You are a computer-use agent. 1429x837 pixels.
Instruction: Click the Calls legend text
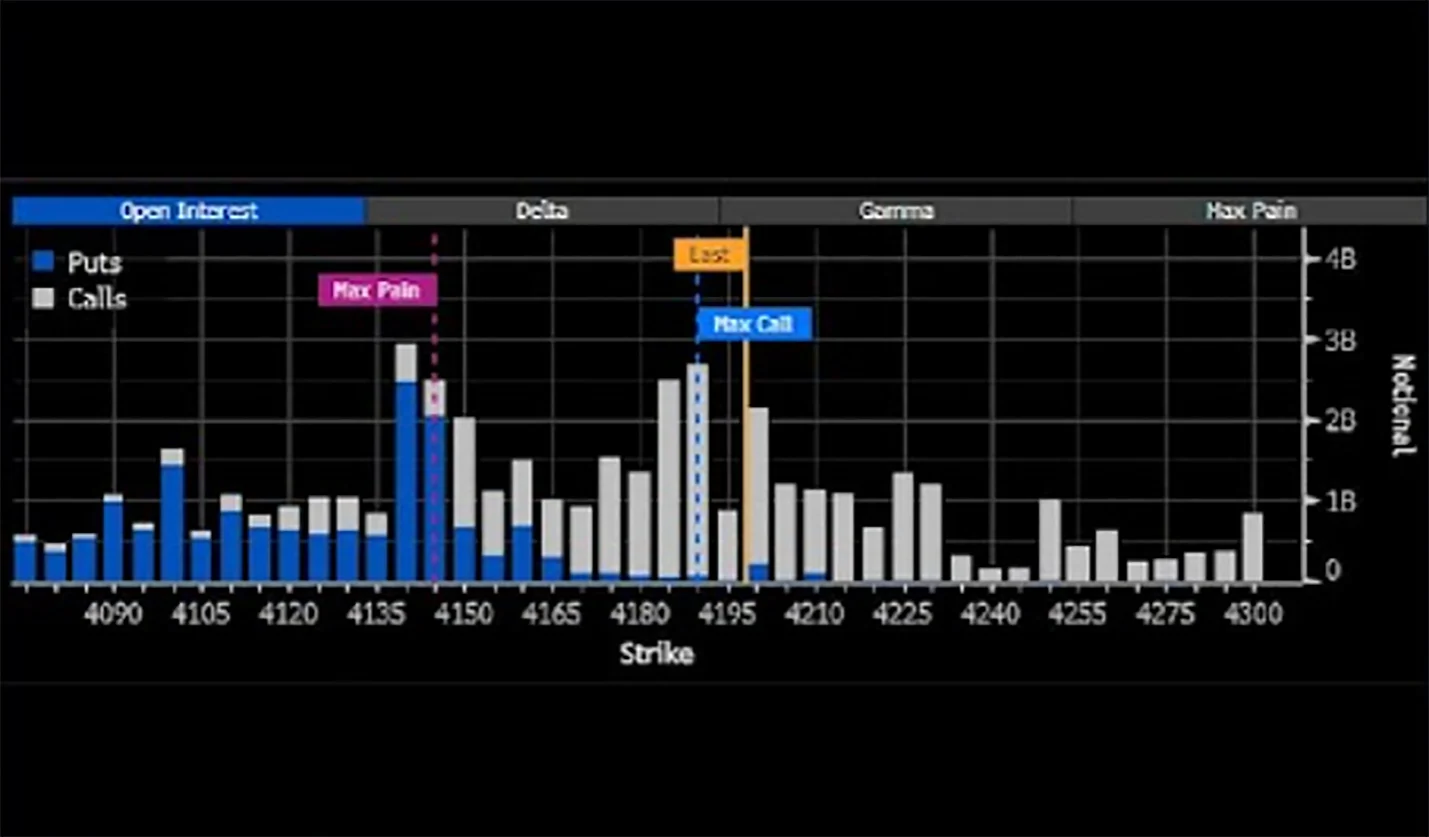(97, 299)
